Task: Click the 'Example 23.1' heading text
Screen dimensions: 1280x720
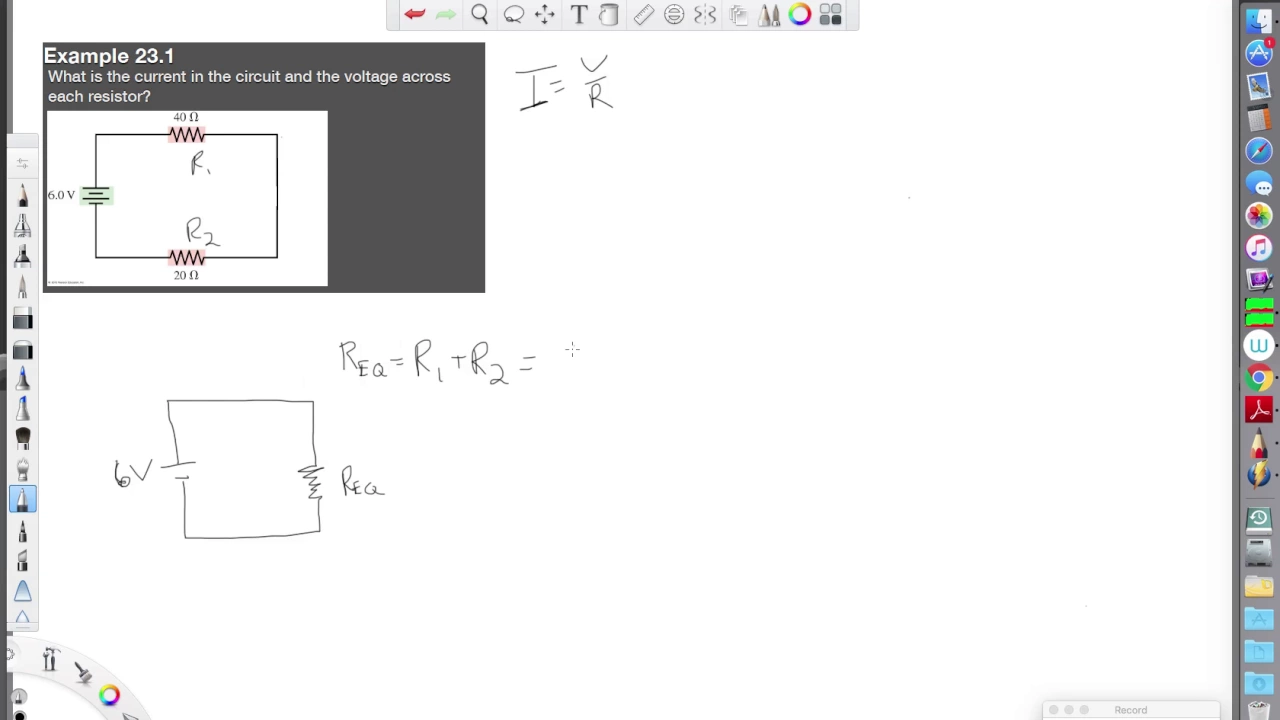Action: [x=109, y=56]
